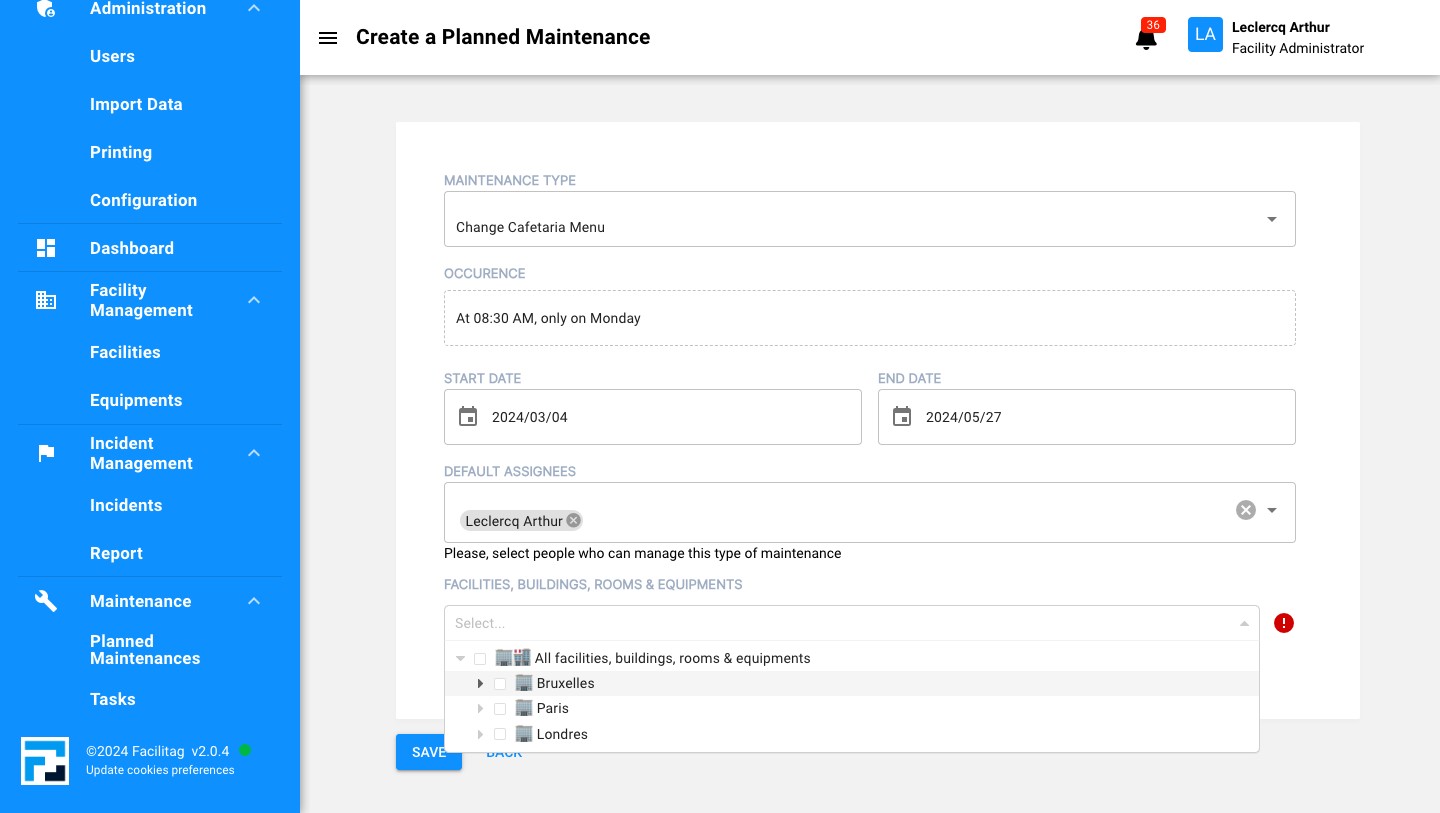Check the Bruxelles facility checkbox
The image size is (1440, 813).
pyautogui.click(x=500, y=684)
